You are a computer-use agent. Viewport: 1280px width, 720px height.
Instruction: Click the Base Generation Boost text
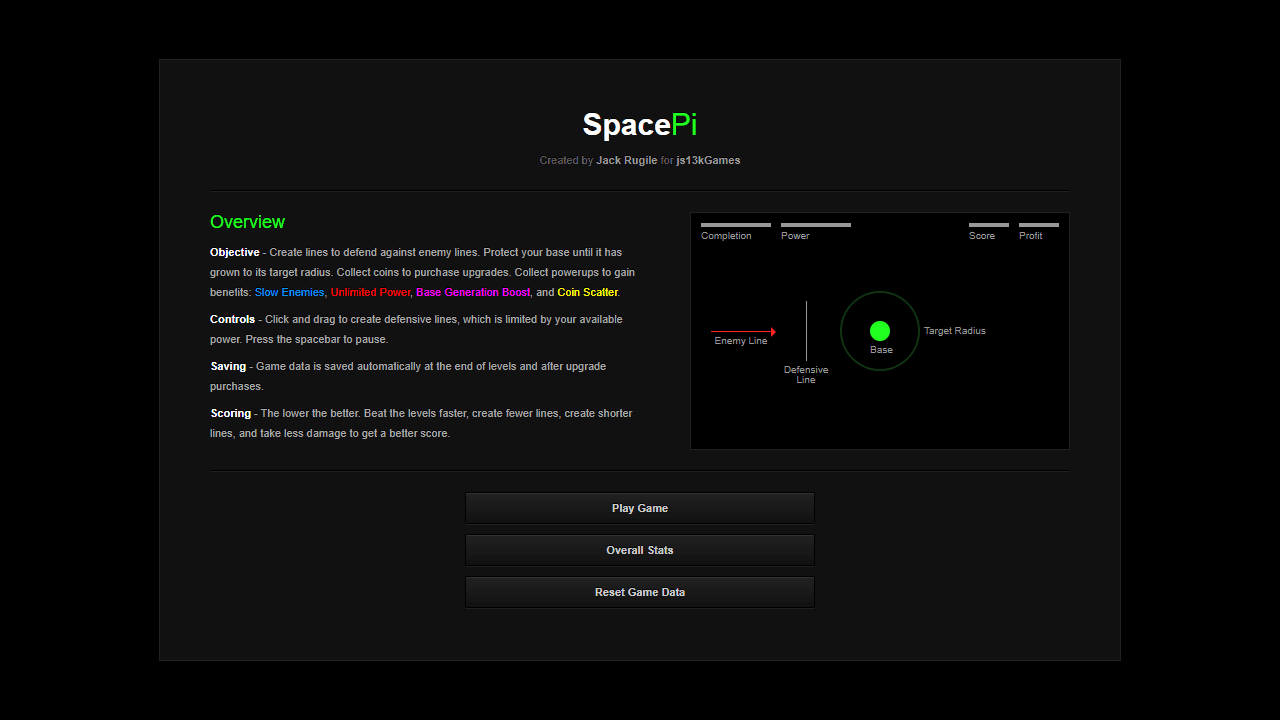[473, 292]
